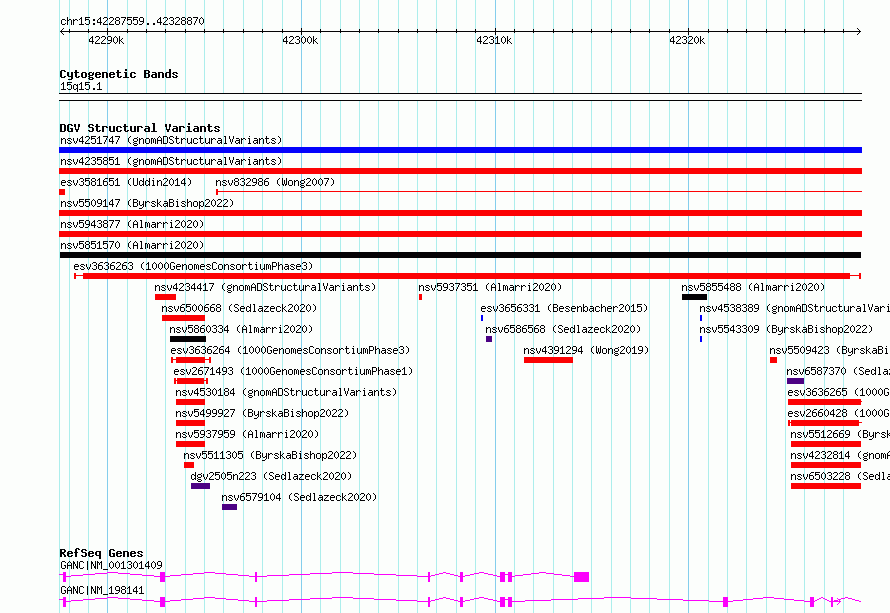The width and height of the screenshot is (890, 613).
Task: Select the RefSeq Genes track title
Action: (101, 553)
